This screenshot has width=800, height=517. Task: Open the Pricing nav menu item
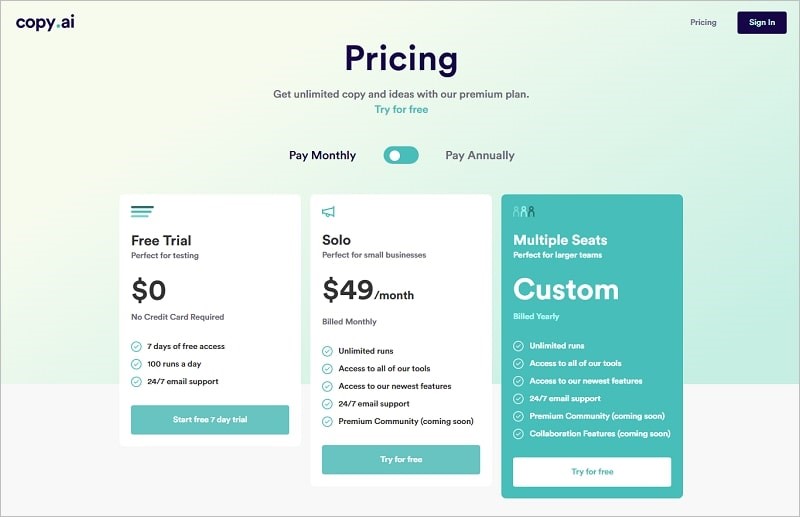click(x=703, y=22)
